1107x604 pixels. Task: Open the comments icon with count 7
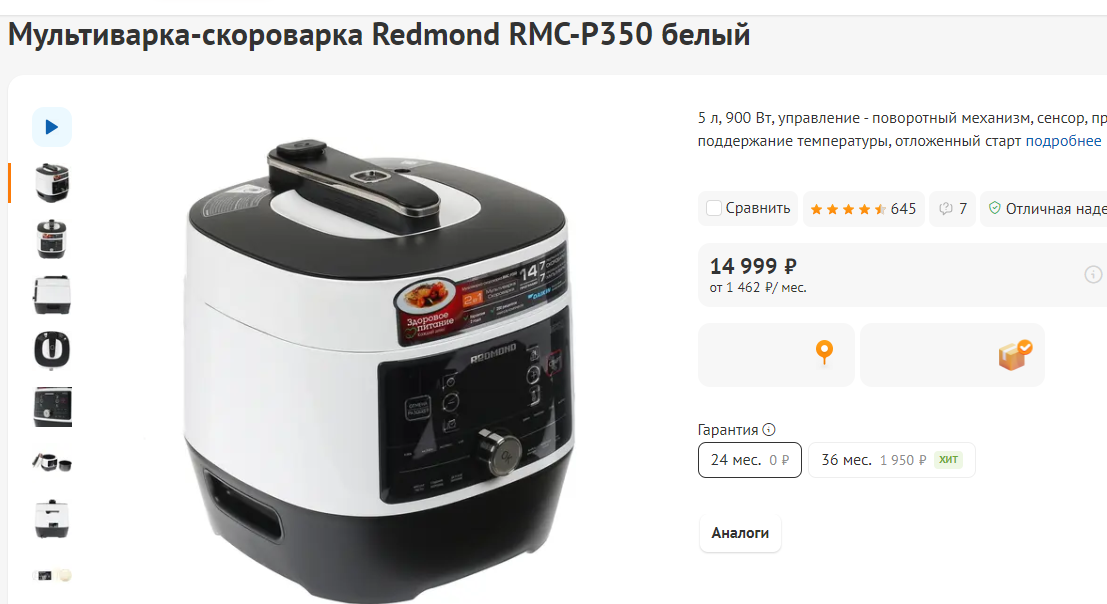pos(952,209)
